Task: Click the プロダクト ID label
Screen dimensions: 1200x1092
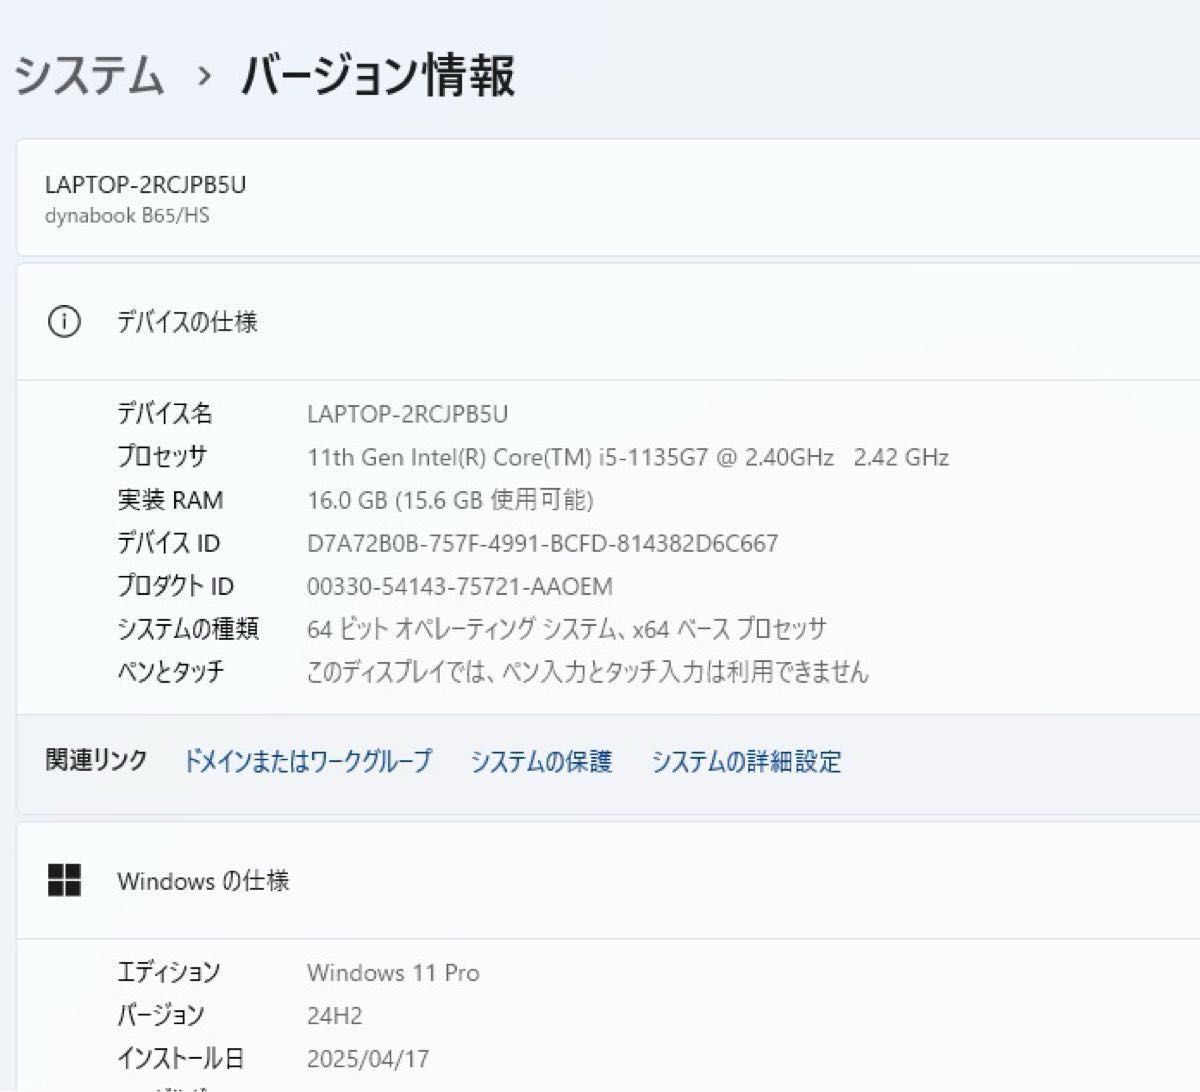Action: coord(175,585)
